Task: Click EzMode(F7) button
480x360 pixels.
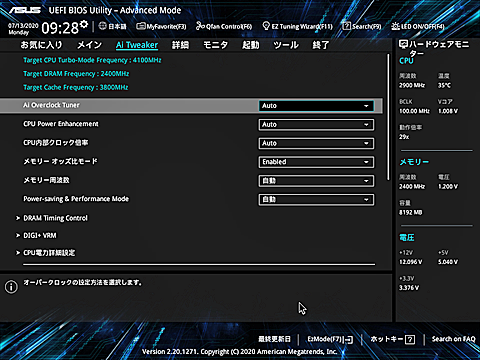Action: [x=330, y=339]
